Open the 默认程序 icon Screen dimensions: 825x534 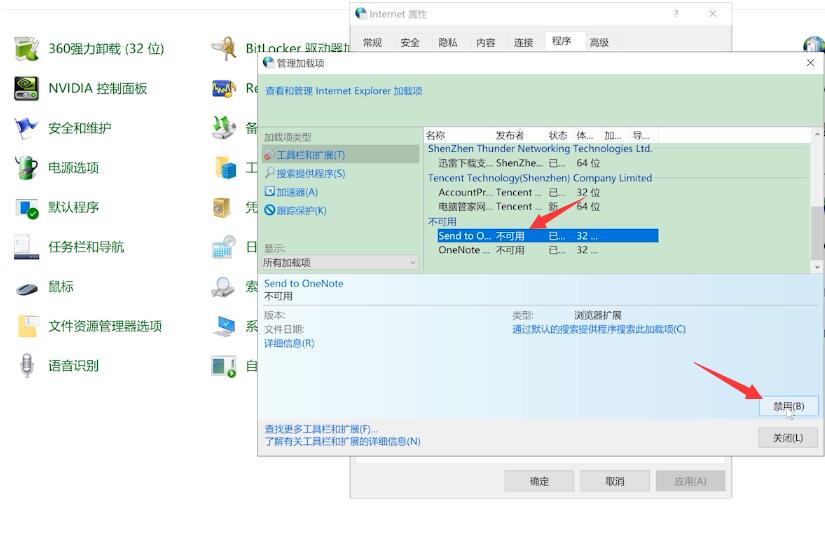pos(26,207)
